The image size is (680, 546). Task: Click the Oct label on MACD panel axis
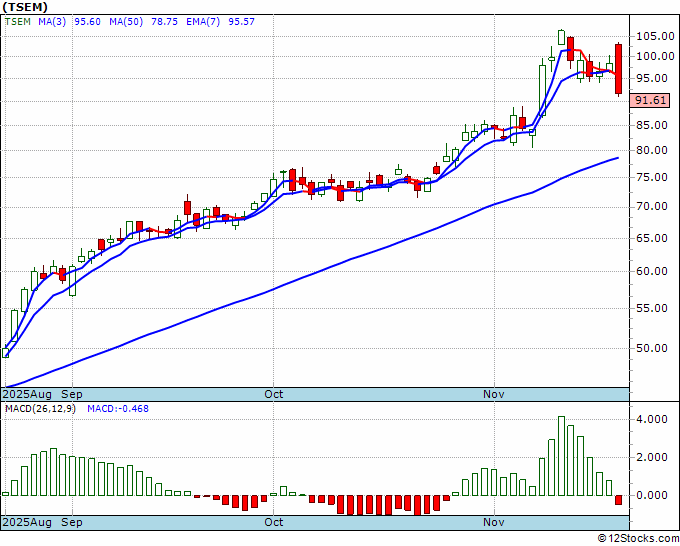coord(274,522)
